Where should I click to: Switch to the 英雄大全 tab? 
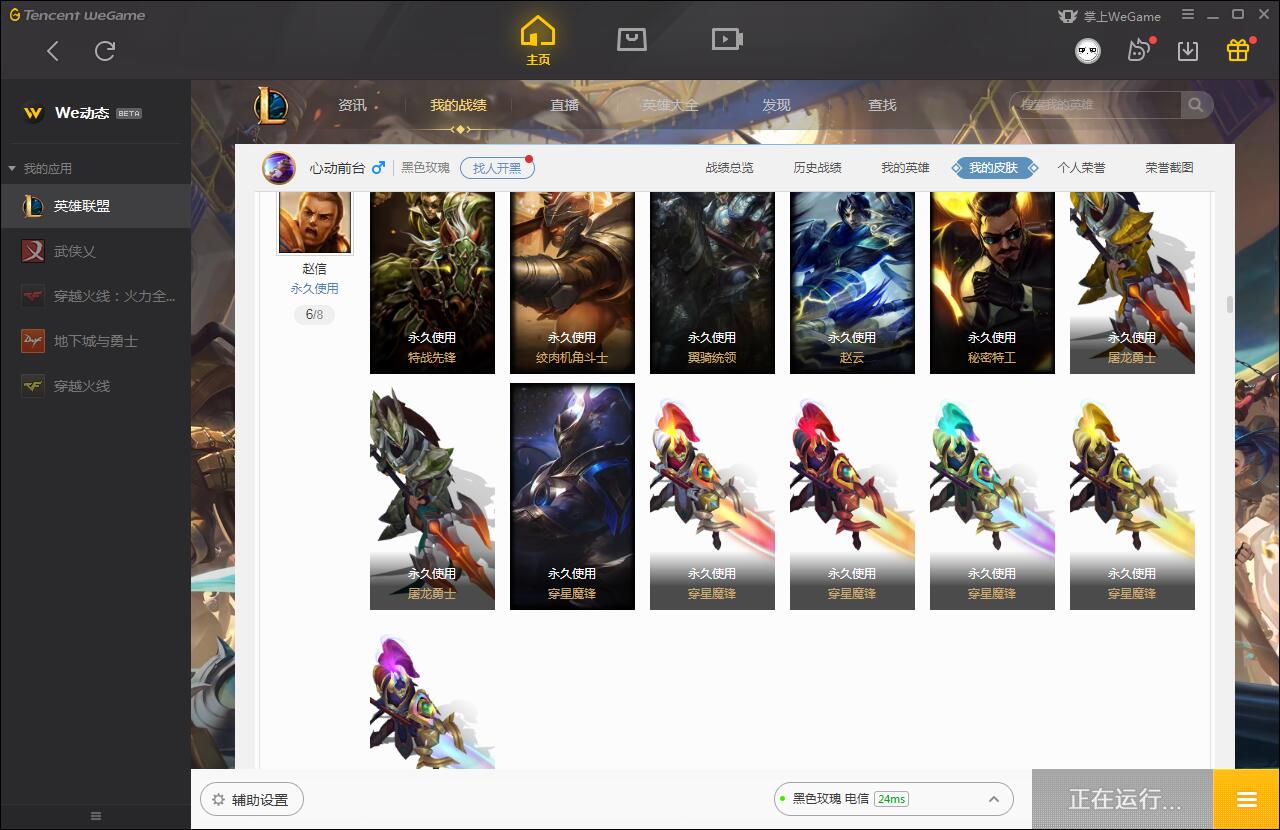coord(670,105)
